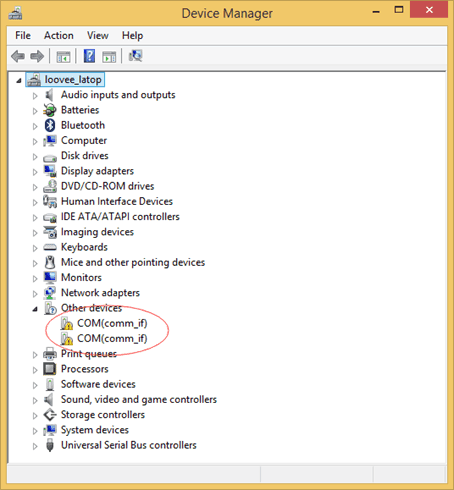
Task: Expand Universal Serial Bus controllers node
Action: click(x=35, y=446)
